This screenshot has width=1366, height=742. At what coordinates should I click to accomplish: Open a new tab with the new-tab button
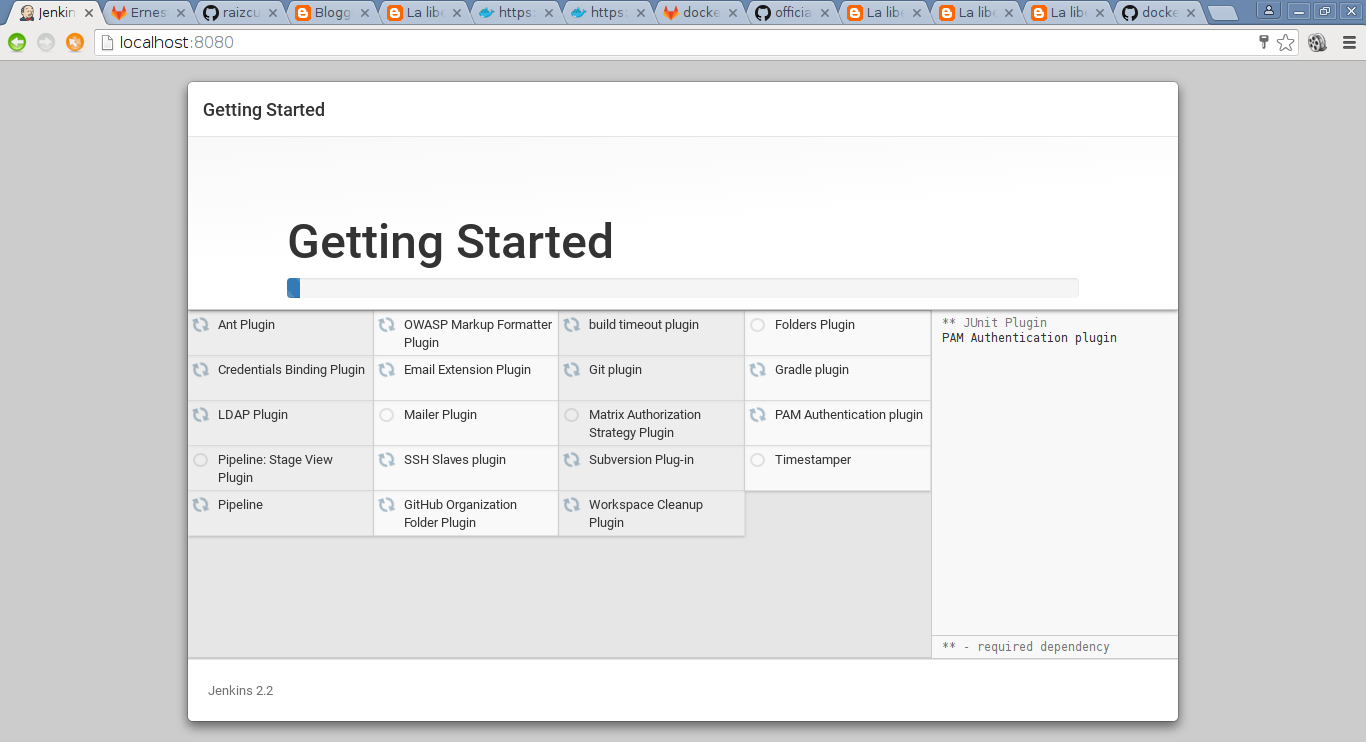tap(1222, 13)
